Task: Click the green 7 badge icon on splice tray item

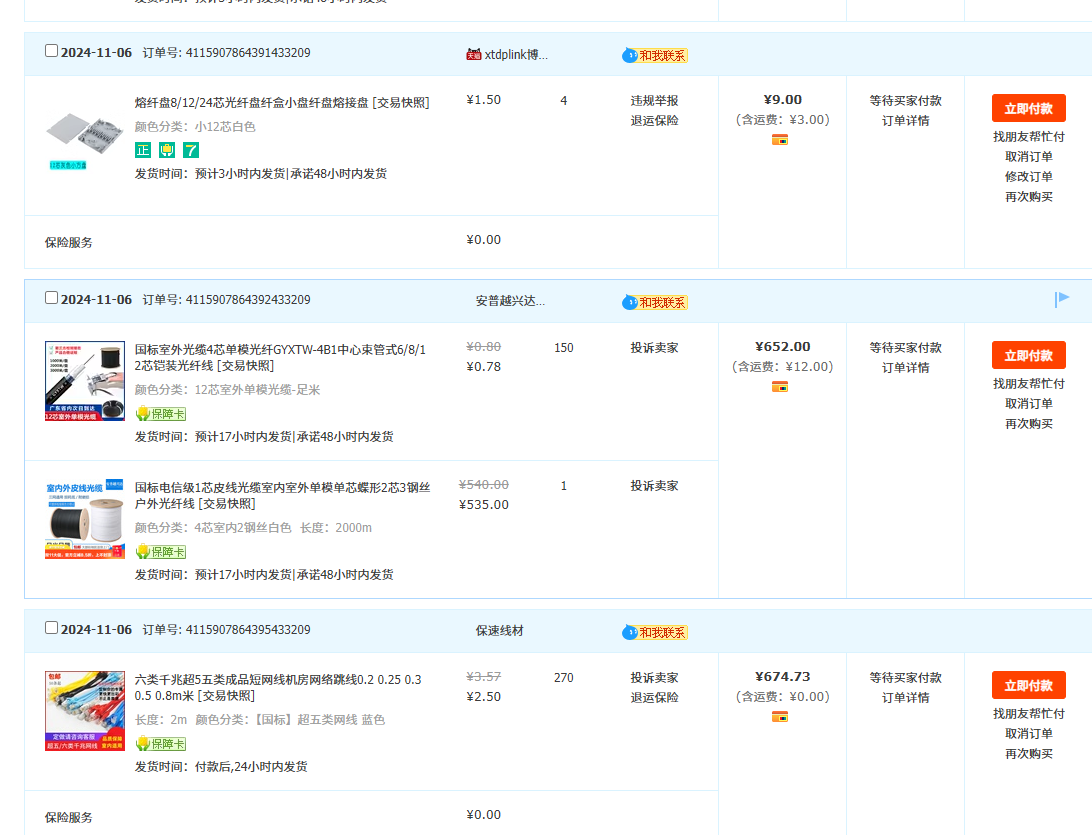Action: click(191, 150)
